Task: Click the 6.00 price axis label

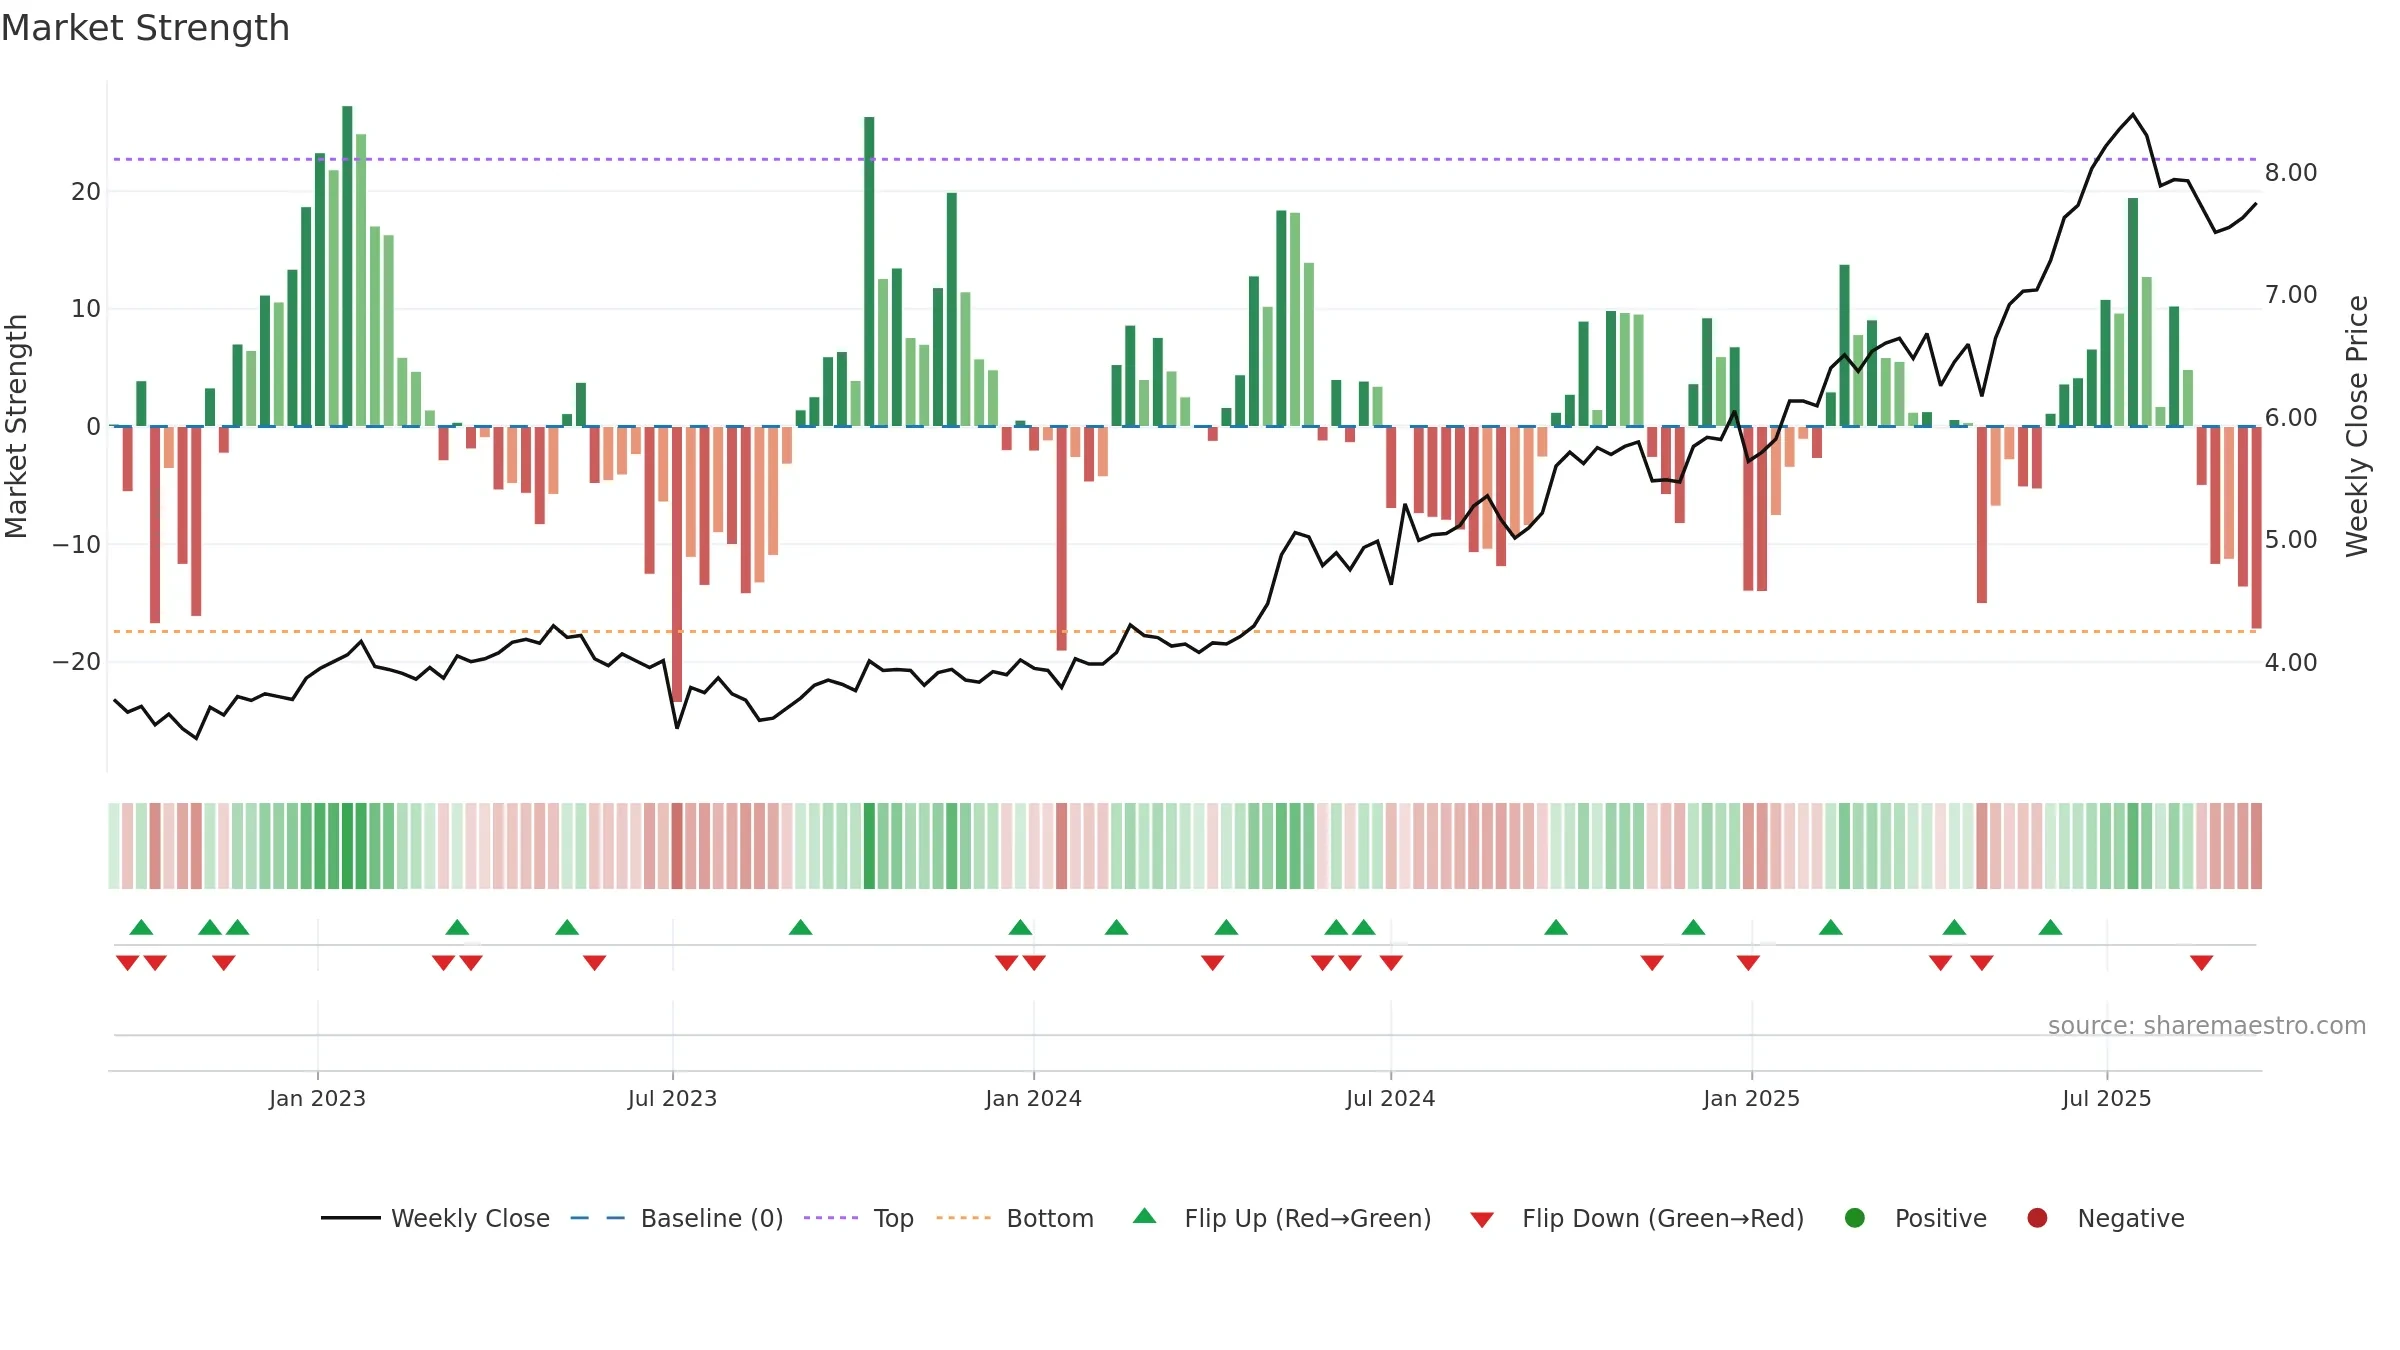Action: point(2291,418)
